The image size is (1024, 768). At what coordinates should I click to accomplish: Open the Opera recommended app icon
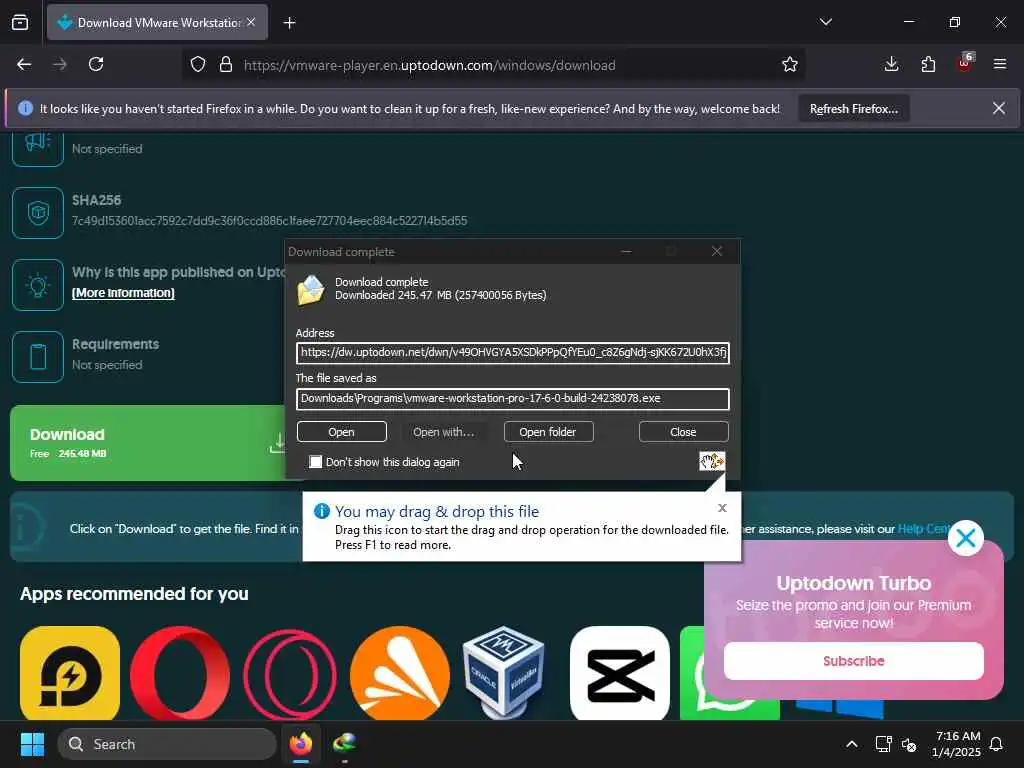pyautogui.click(x=180, y=673)
